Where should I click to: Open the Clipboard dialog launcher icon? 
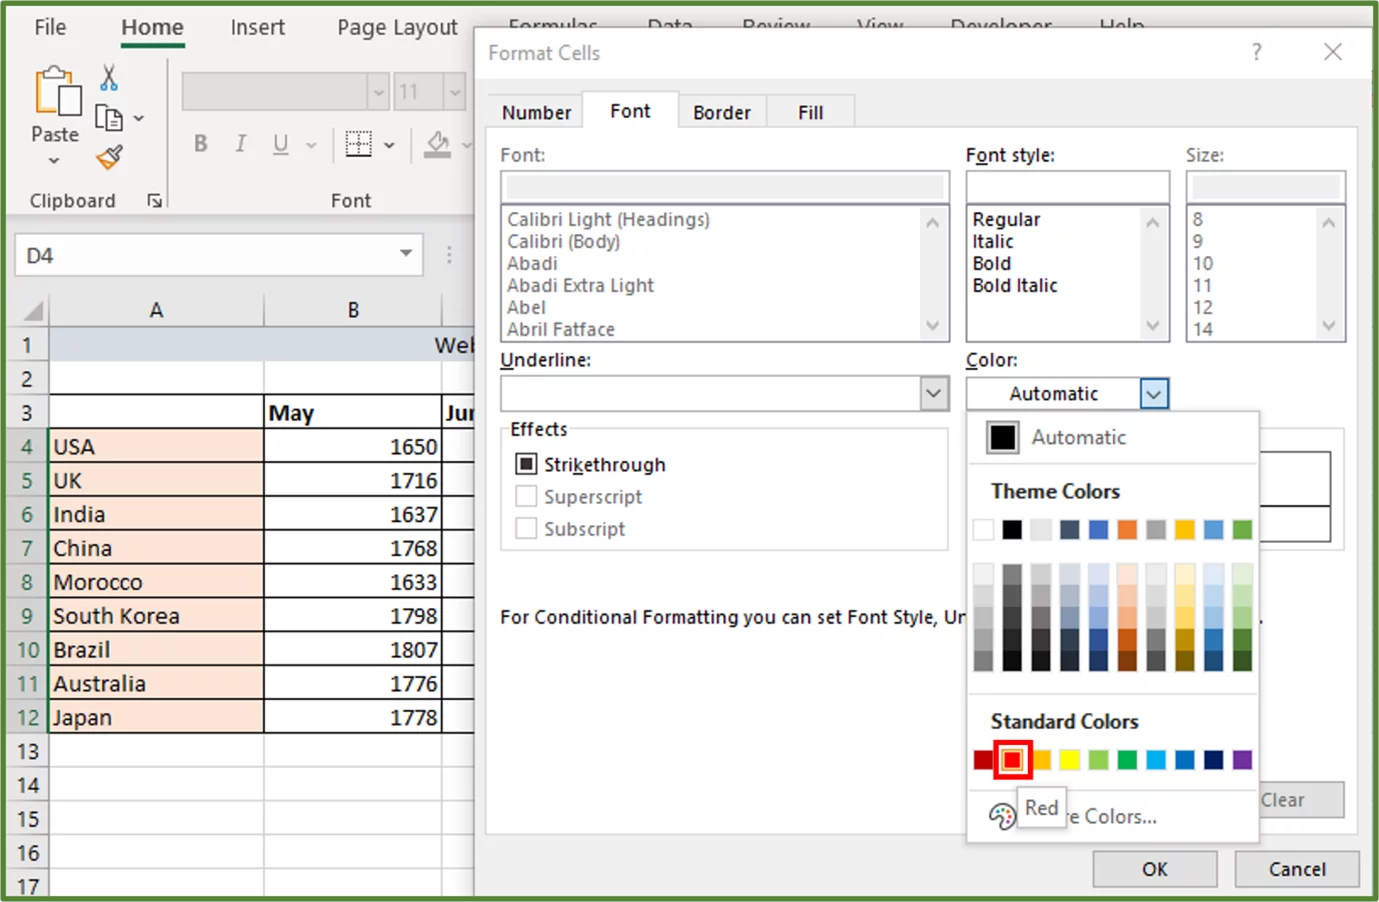(x=155, y=200)
